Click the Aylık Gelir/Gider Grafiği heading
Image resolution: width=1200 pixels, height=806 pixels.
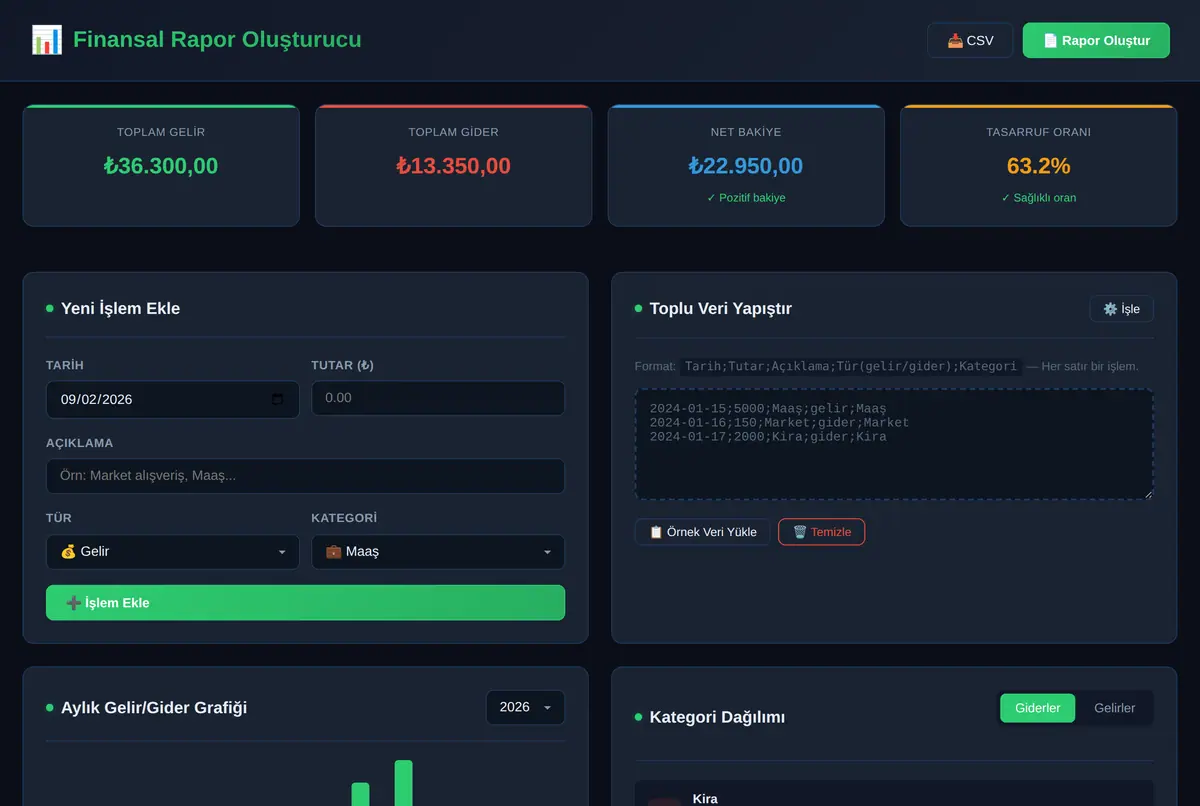tap(154, 708)
